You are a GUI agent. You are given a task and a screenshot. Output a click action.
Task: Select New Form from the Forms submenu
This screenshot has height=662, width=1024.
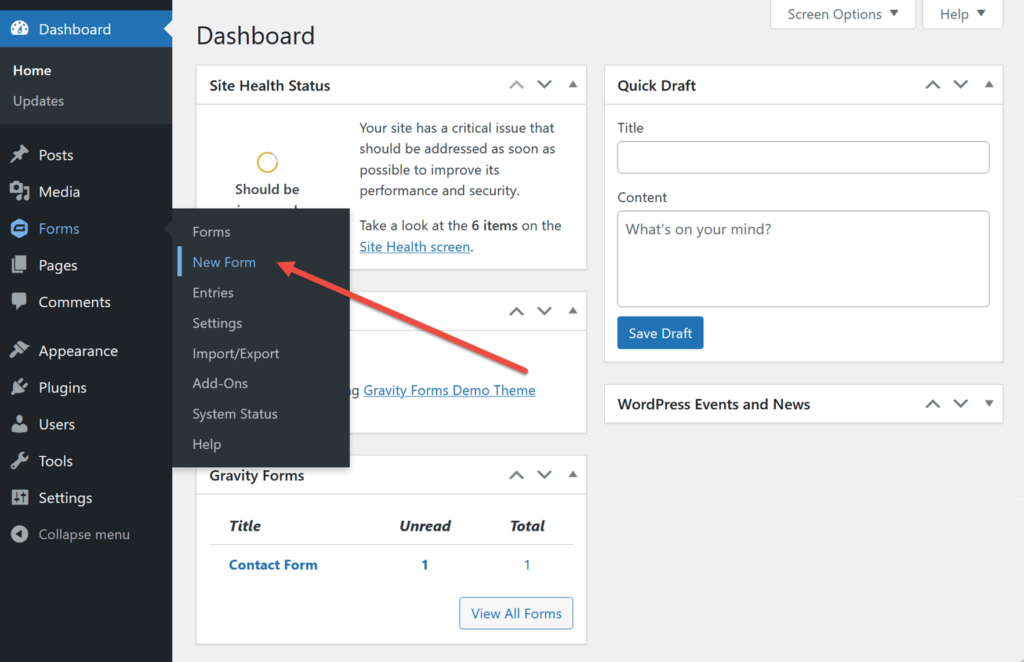(x=224, y=262)
